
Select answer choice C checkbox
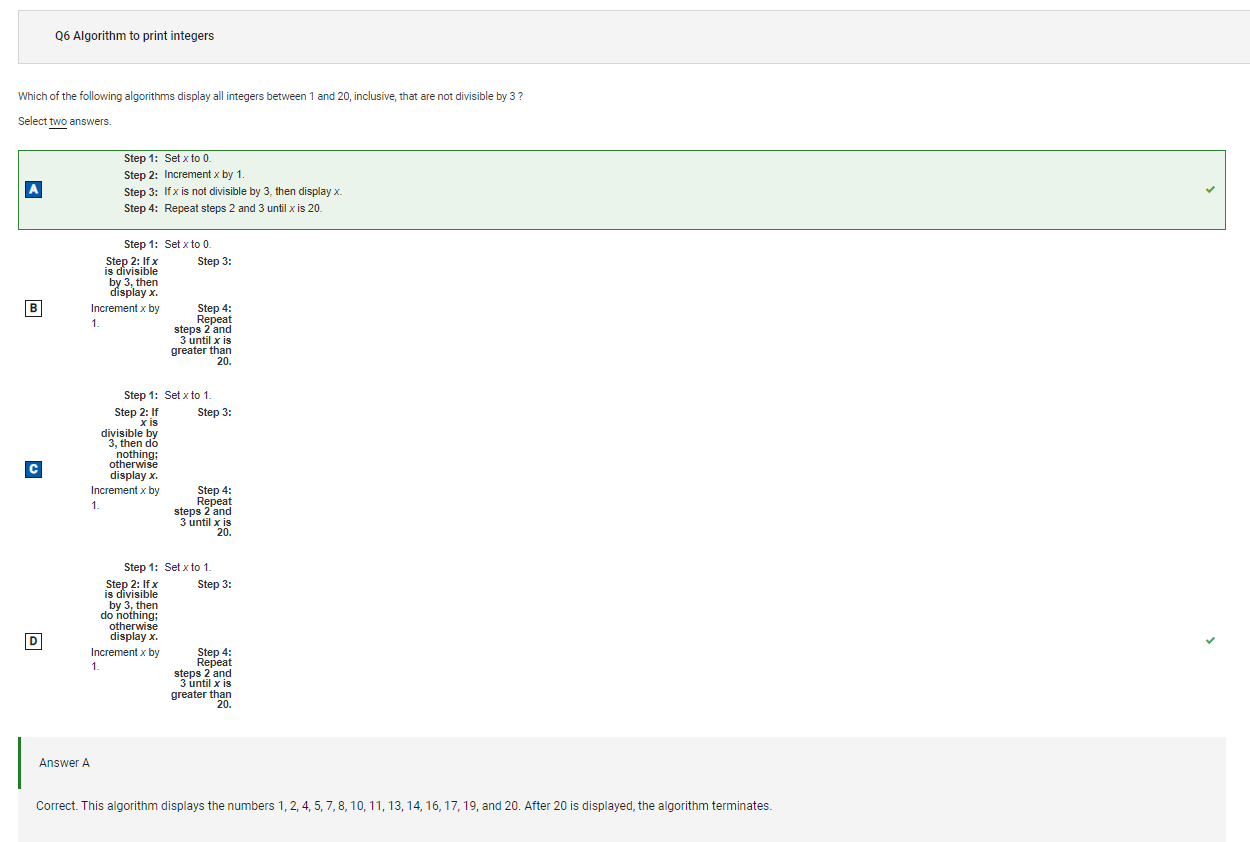click(33, 468)
